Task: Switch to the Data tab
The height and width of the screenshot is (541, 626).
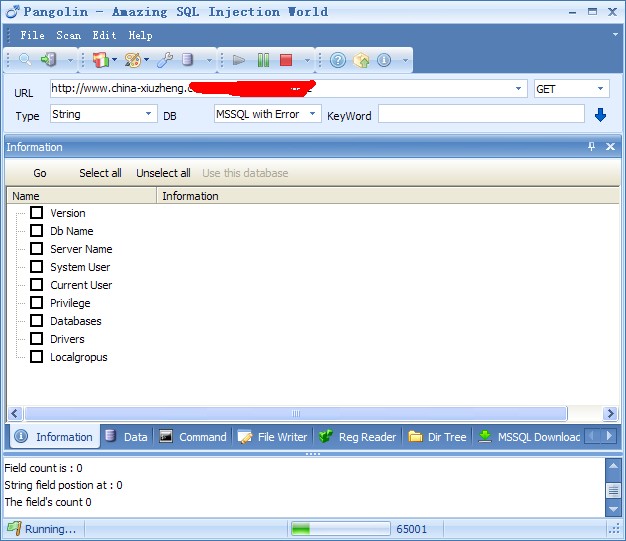Action: click(127, 436)
